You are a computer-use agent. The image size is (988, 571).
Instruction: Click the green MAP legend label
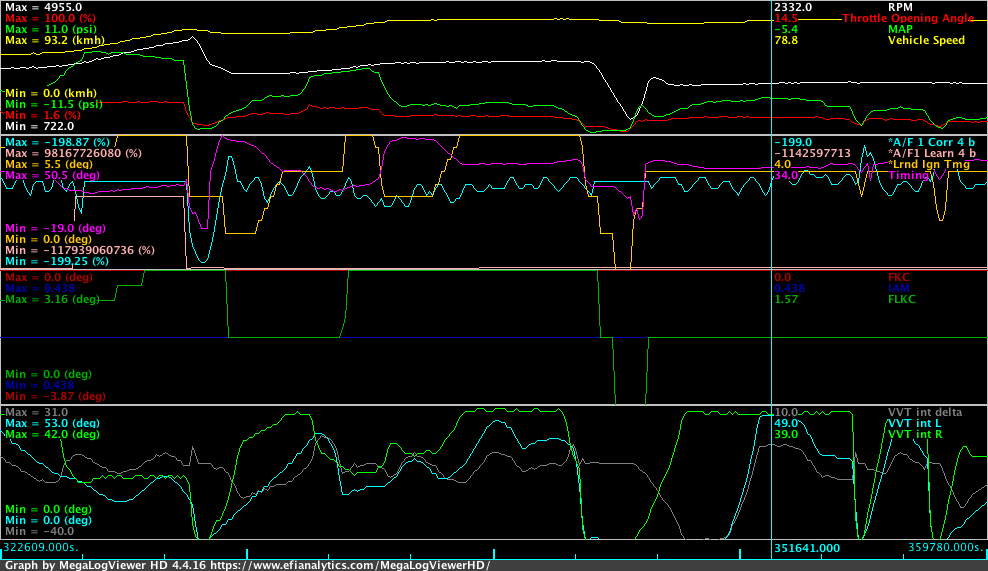point(900,30)
